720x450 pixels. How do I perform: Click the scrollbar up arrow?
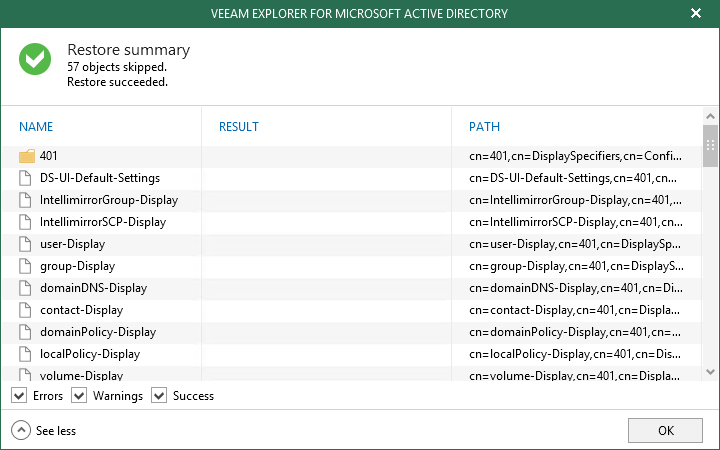coord(710,116)
